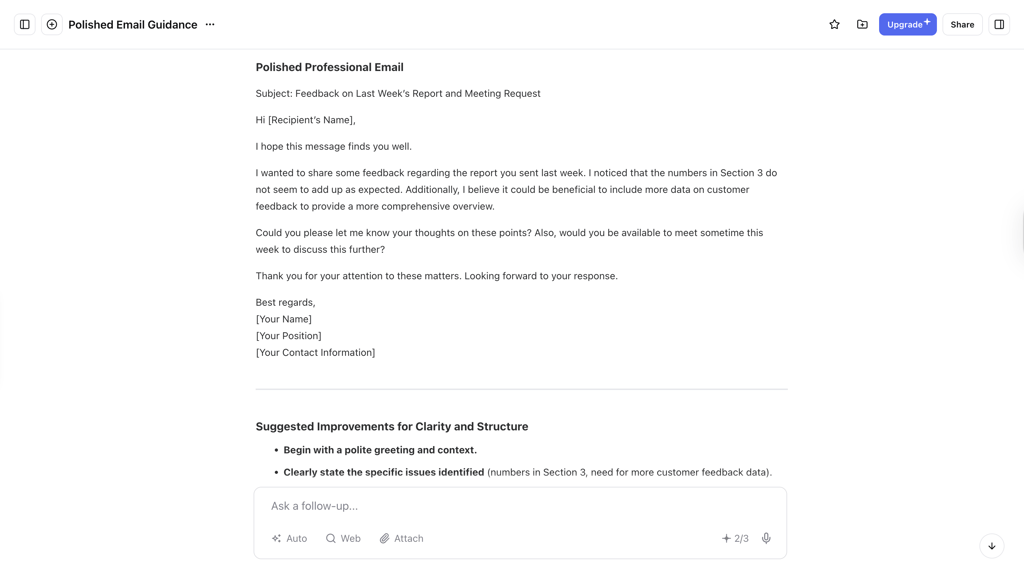Add thread to a folder icon

[x=862, y=25]
